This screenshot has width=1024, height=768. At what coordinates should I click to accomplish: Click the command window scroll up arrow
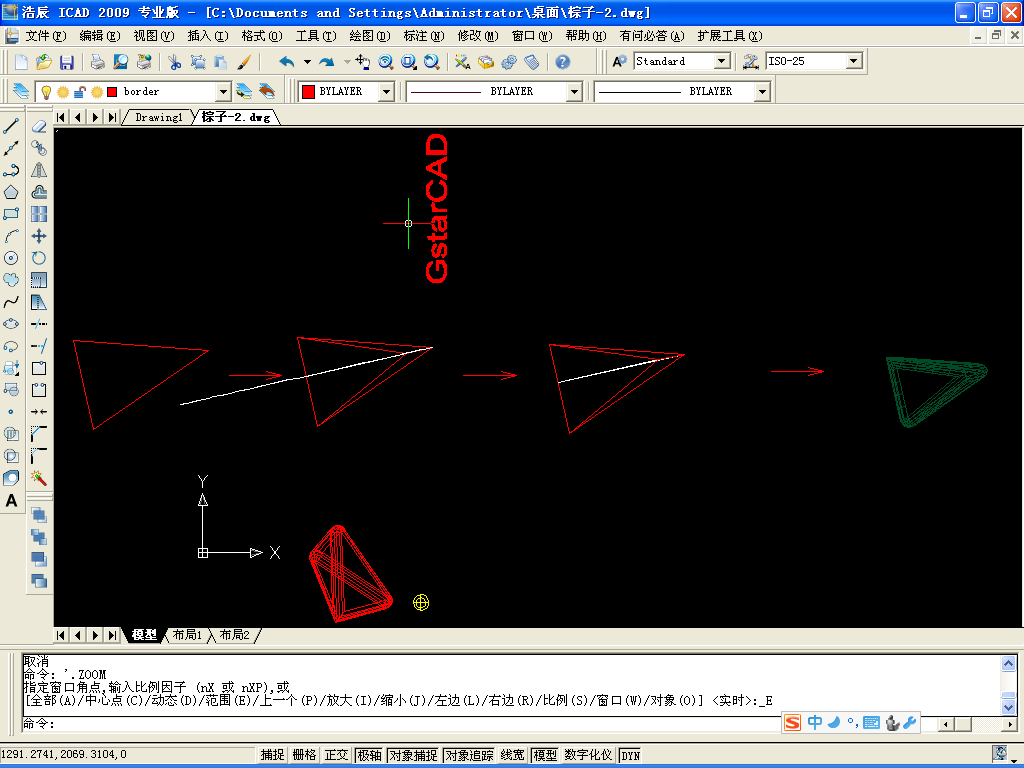1008,664
